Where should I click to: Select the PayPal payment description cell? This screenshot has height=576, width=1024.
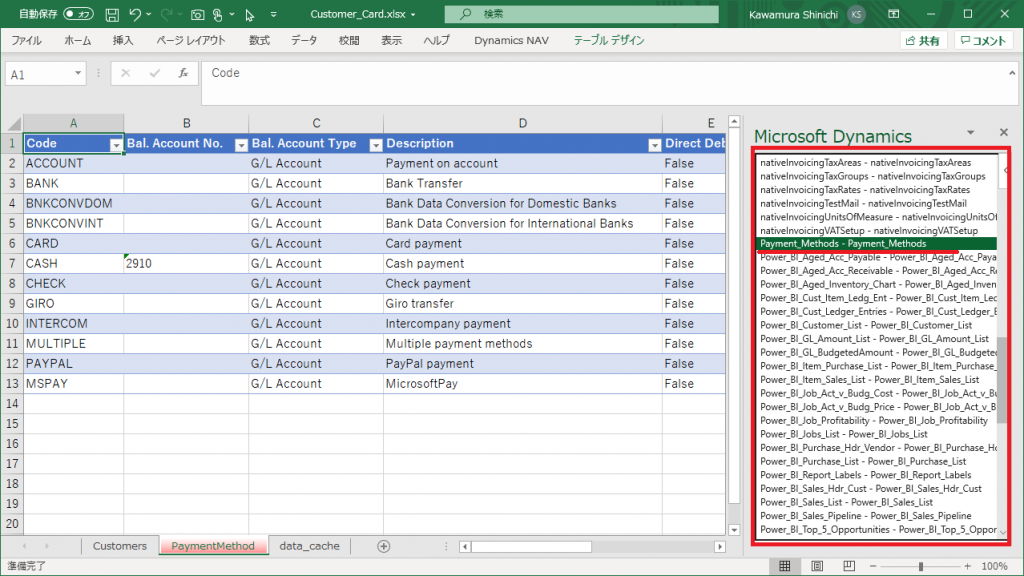[522, 363]
